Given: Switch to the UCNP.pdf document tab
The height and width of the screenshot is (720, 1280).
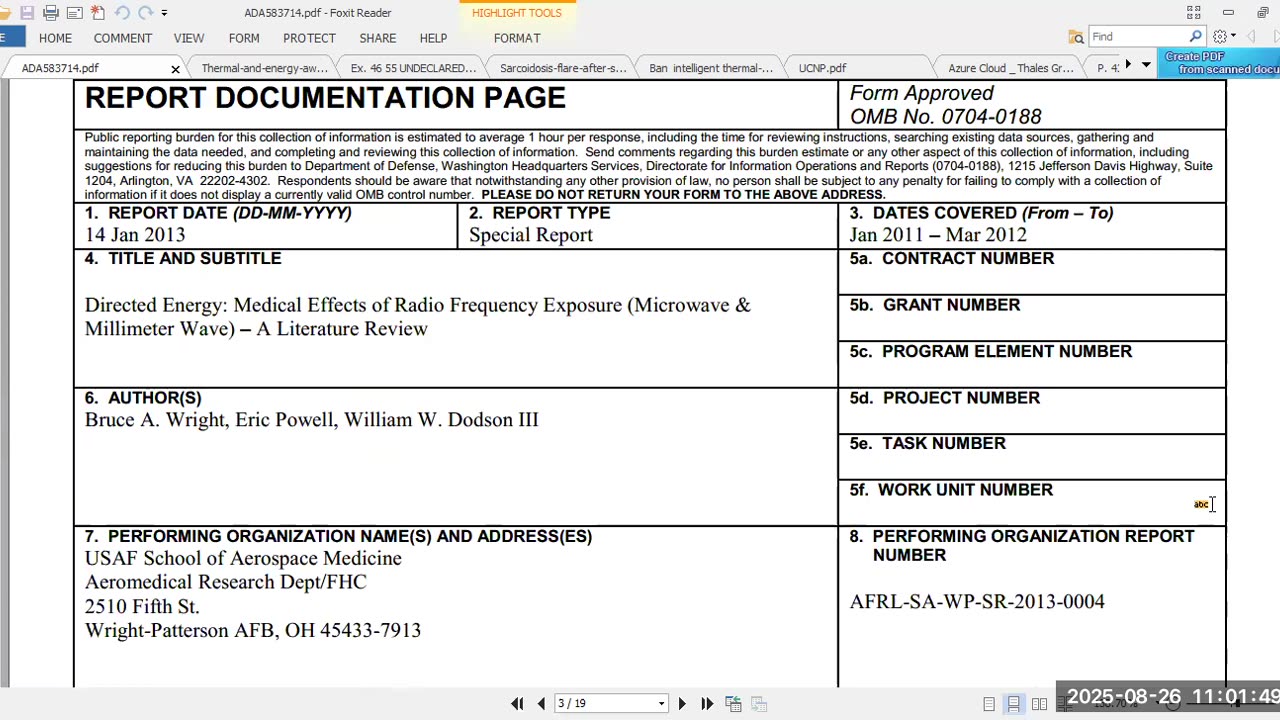Looking at the screenshot, I should 822,68.
